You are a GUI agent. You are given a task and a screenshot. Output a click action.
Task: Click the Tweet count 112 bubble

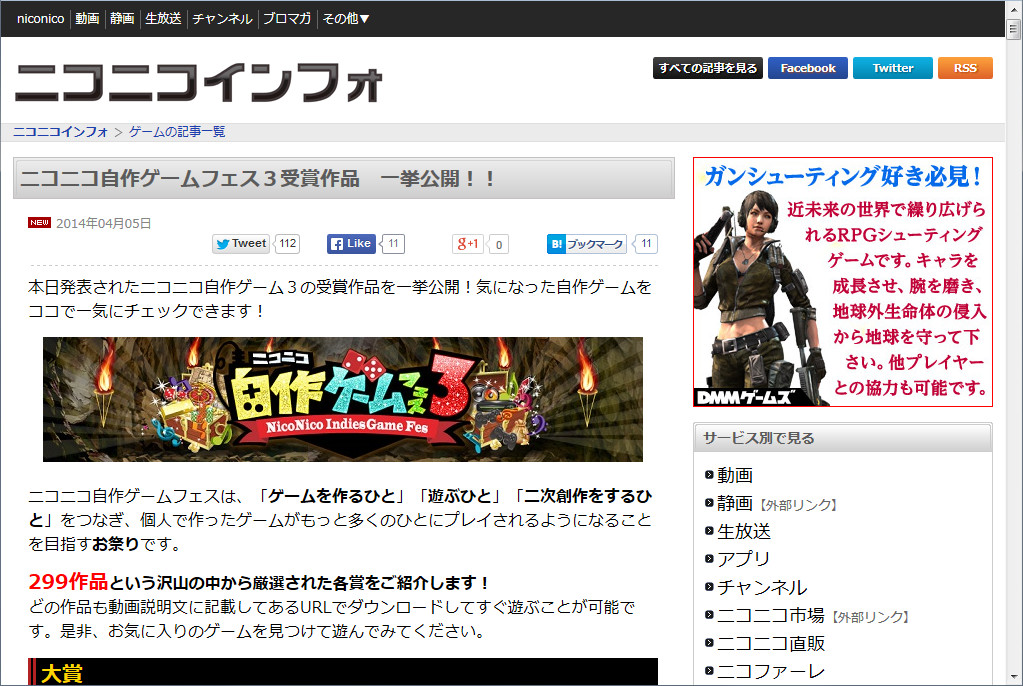288,243
